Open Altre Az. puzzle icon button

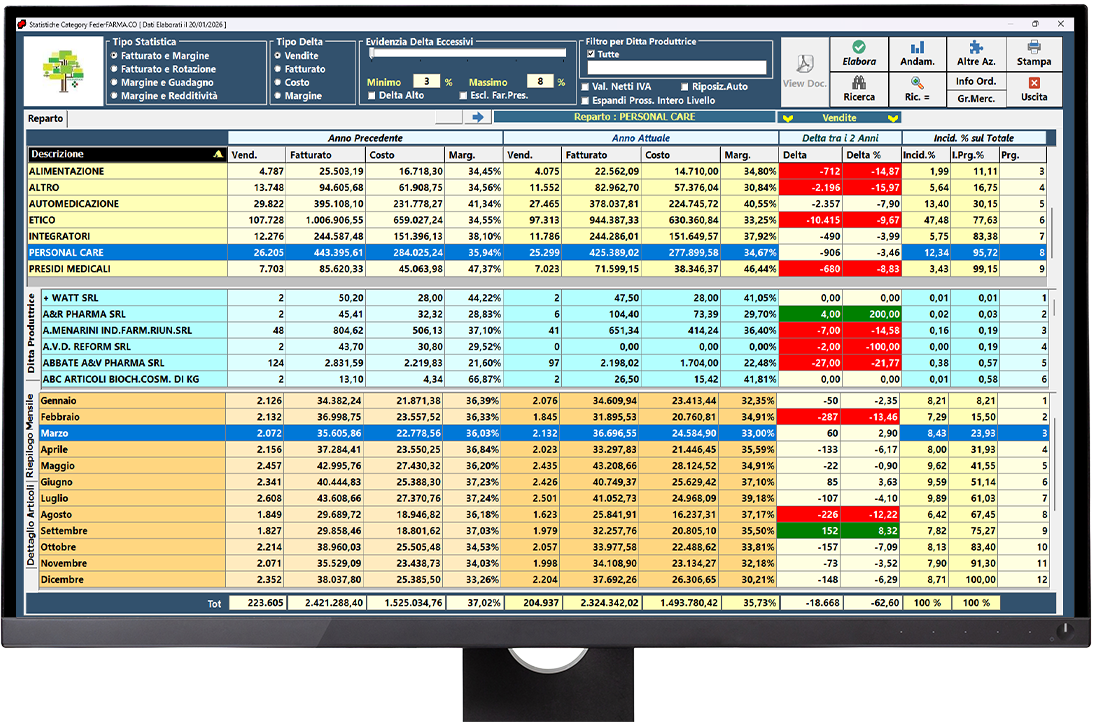tap(975, 54)
